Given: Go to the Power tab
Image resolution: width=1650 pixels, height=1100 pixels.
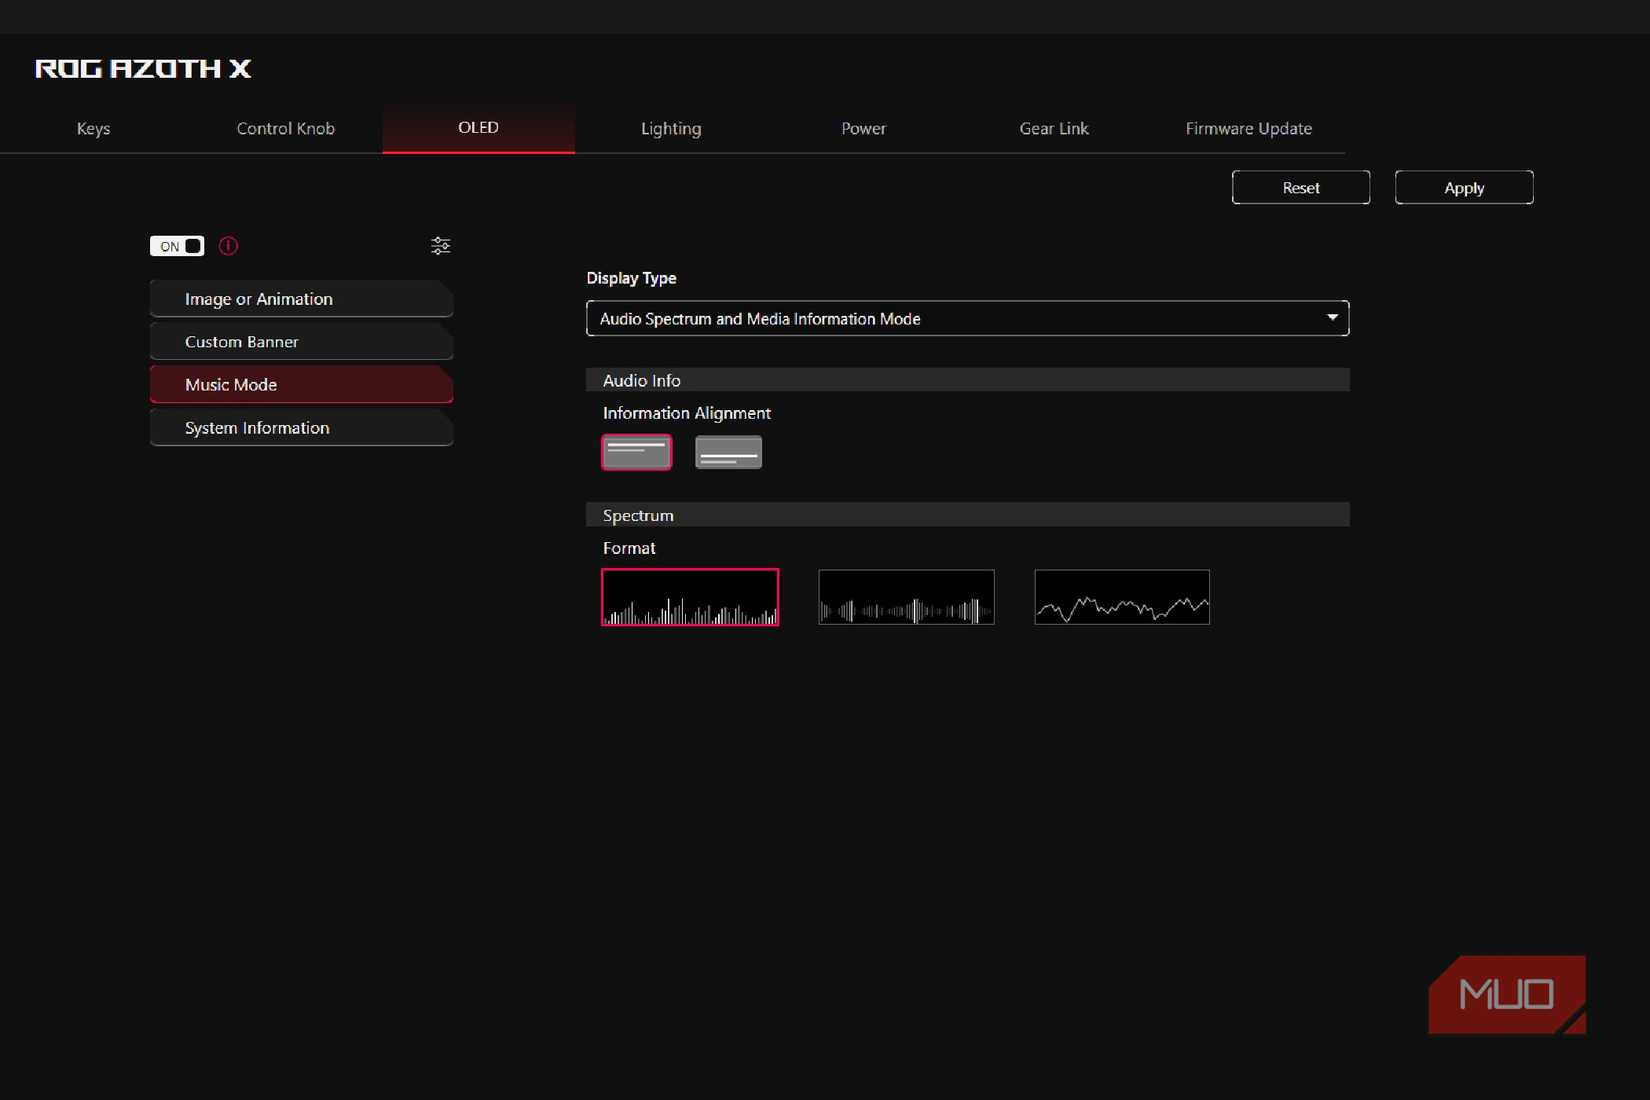Looking at the screenshot, I should pyautogui.click(x=863, y=129).
